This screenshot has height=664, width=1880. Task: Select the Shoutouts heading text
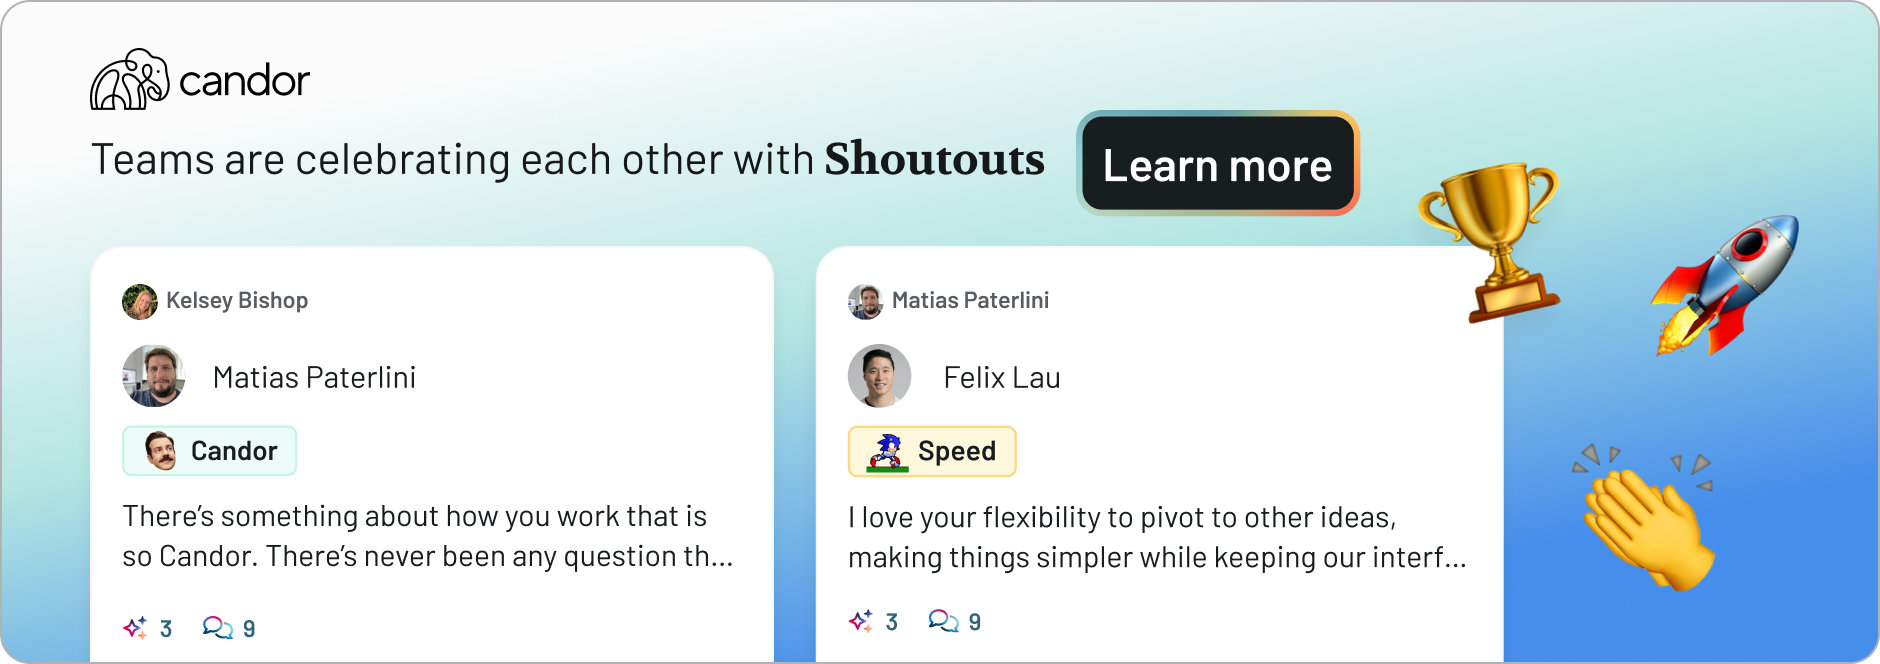pyautogui.click(x=936, y=159)
